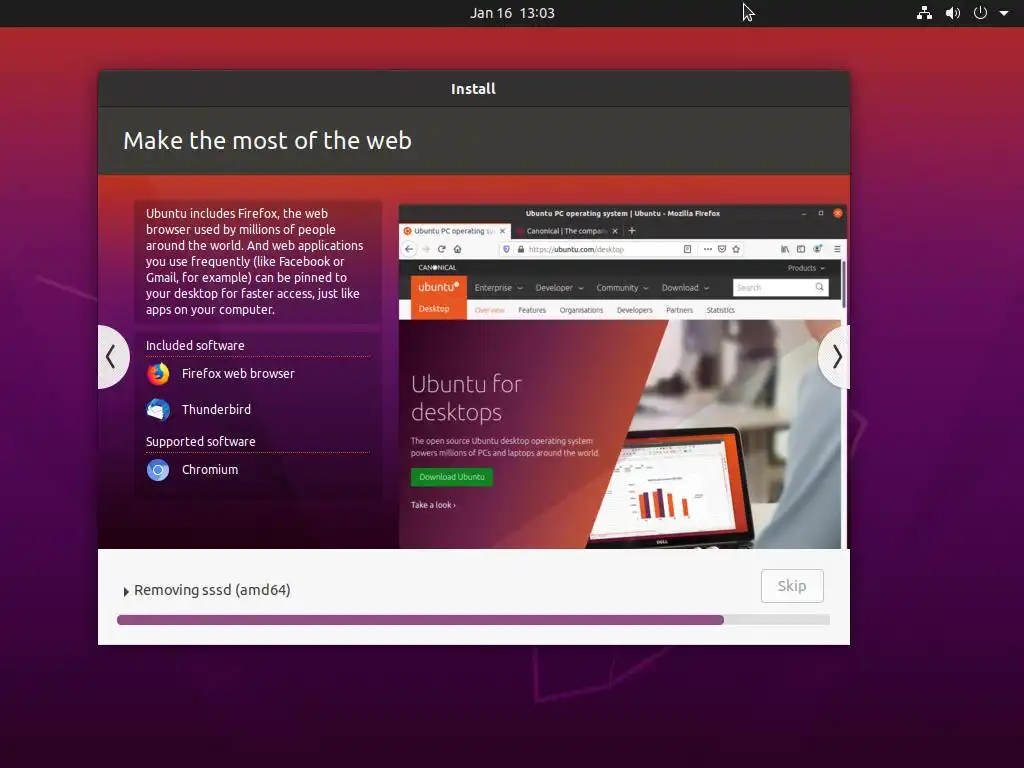1024x768 pixels.
Task: Click the 'Supported software' heading
Action: tap(200, 441)
